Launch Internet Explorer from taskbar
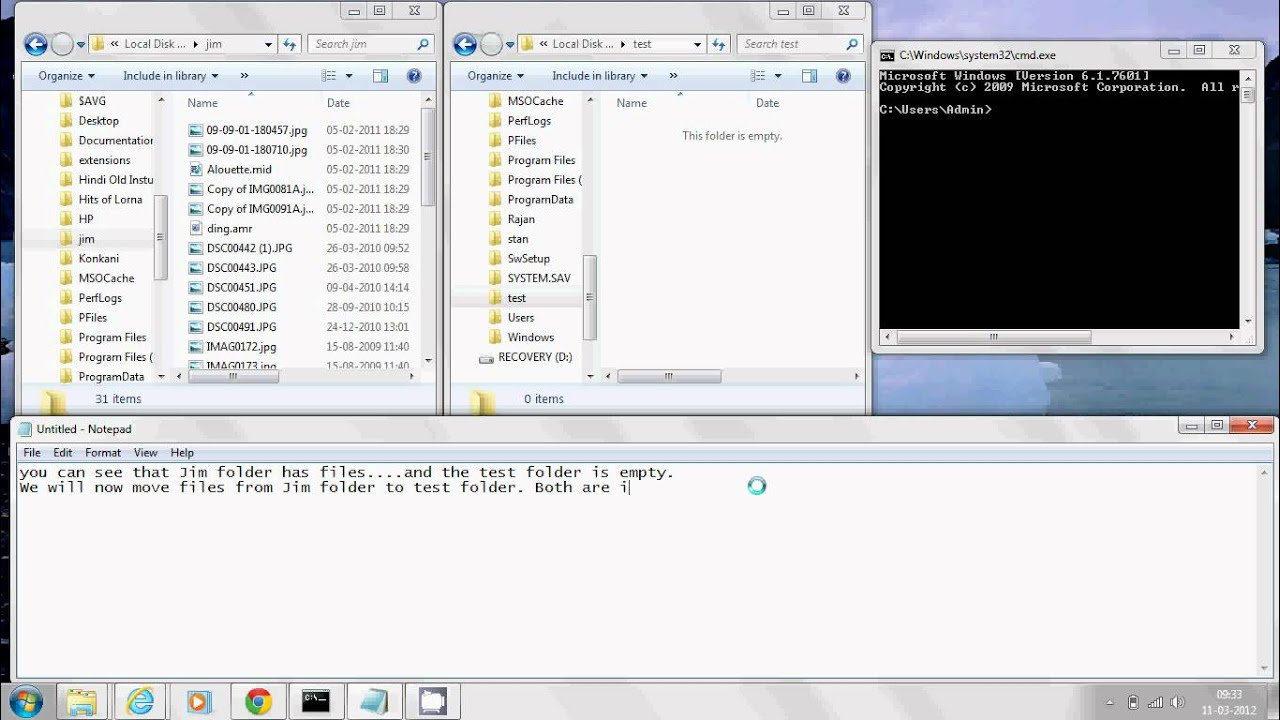1280x720 pixels. coord(139,701)
